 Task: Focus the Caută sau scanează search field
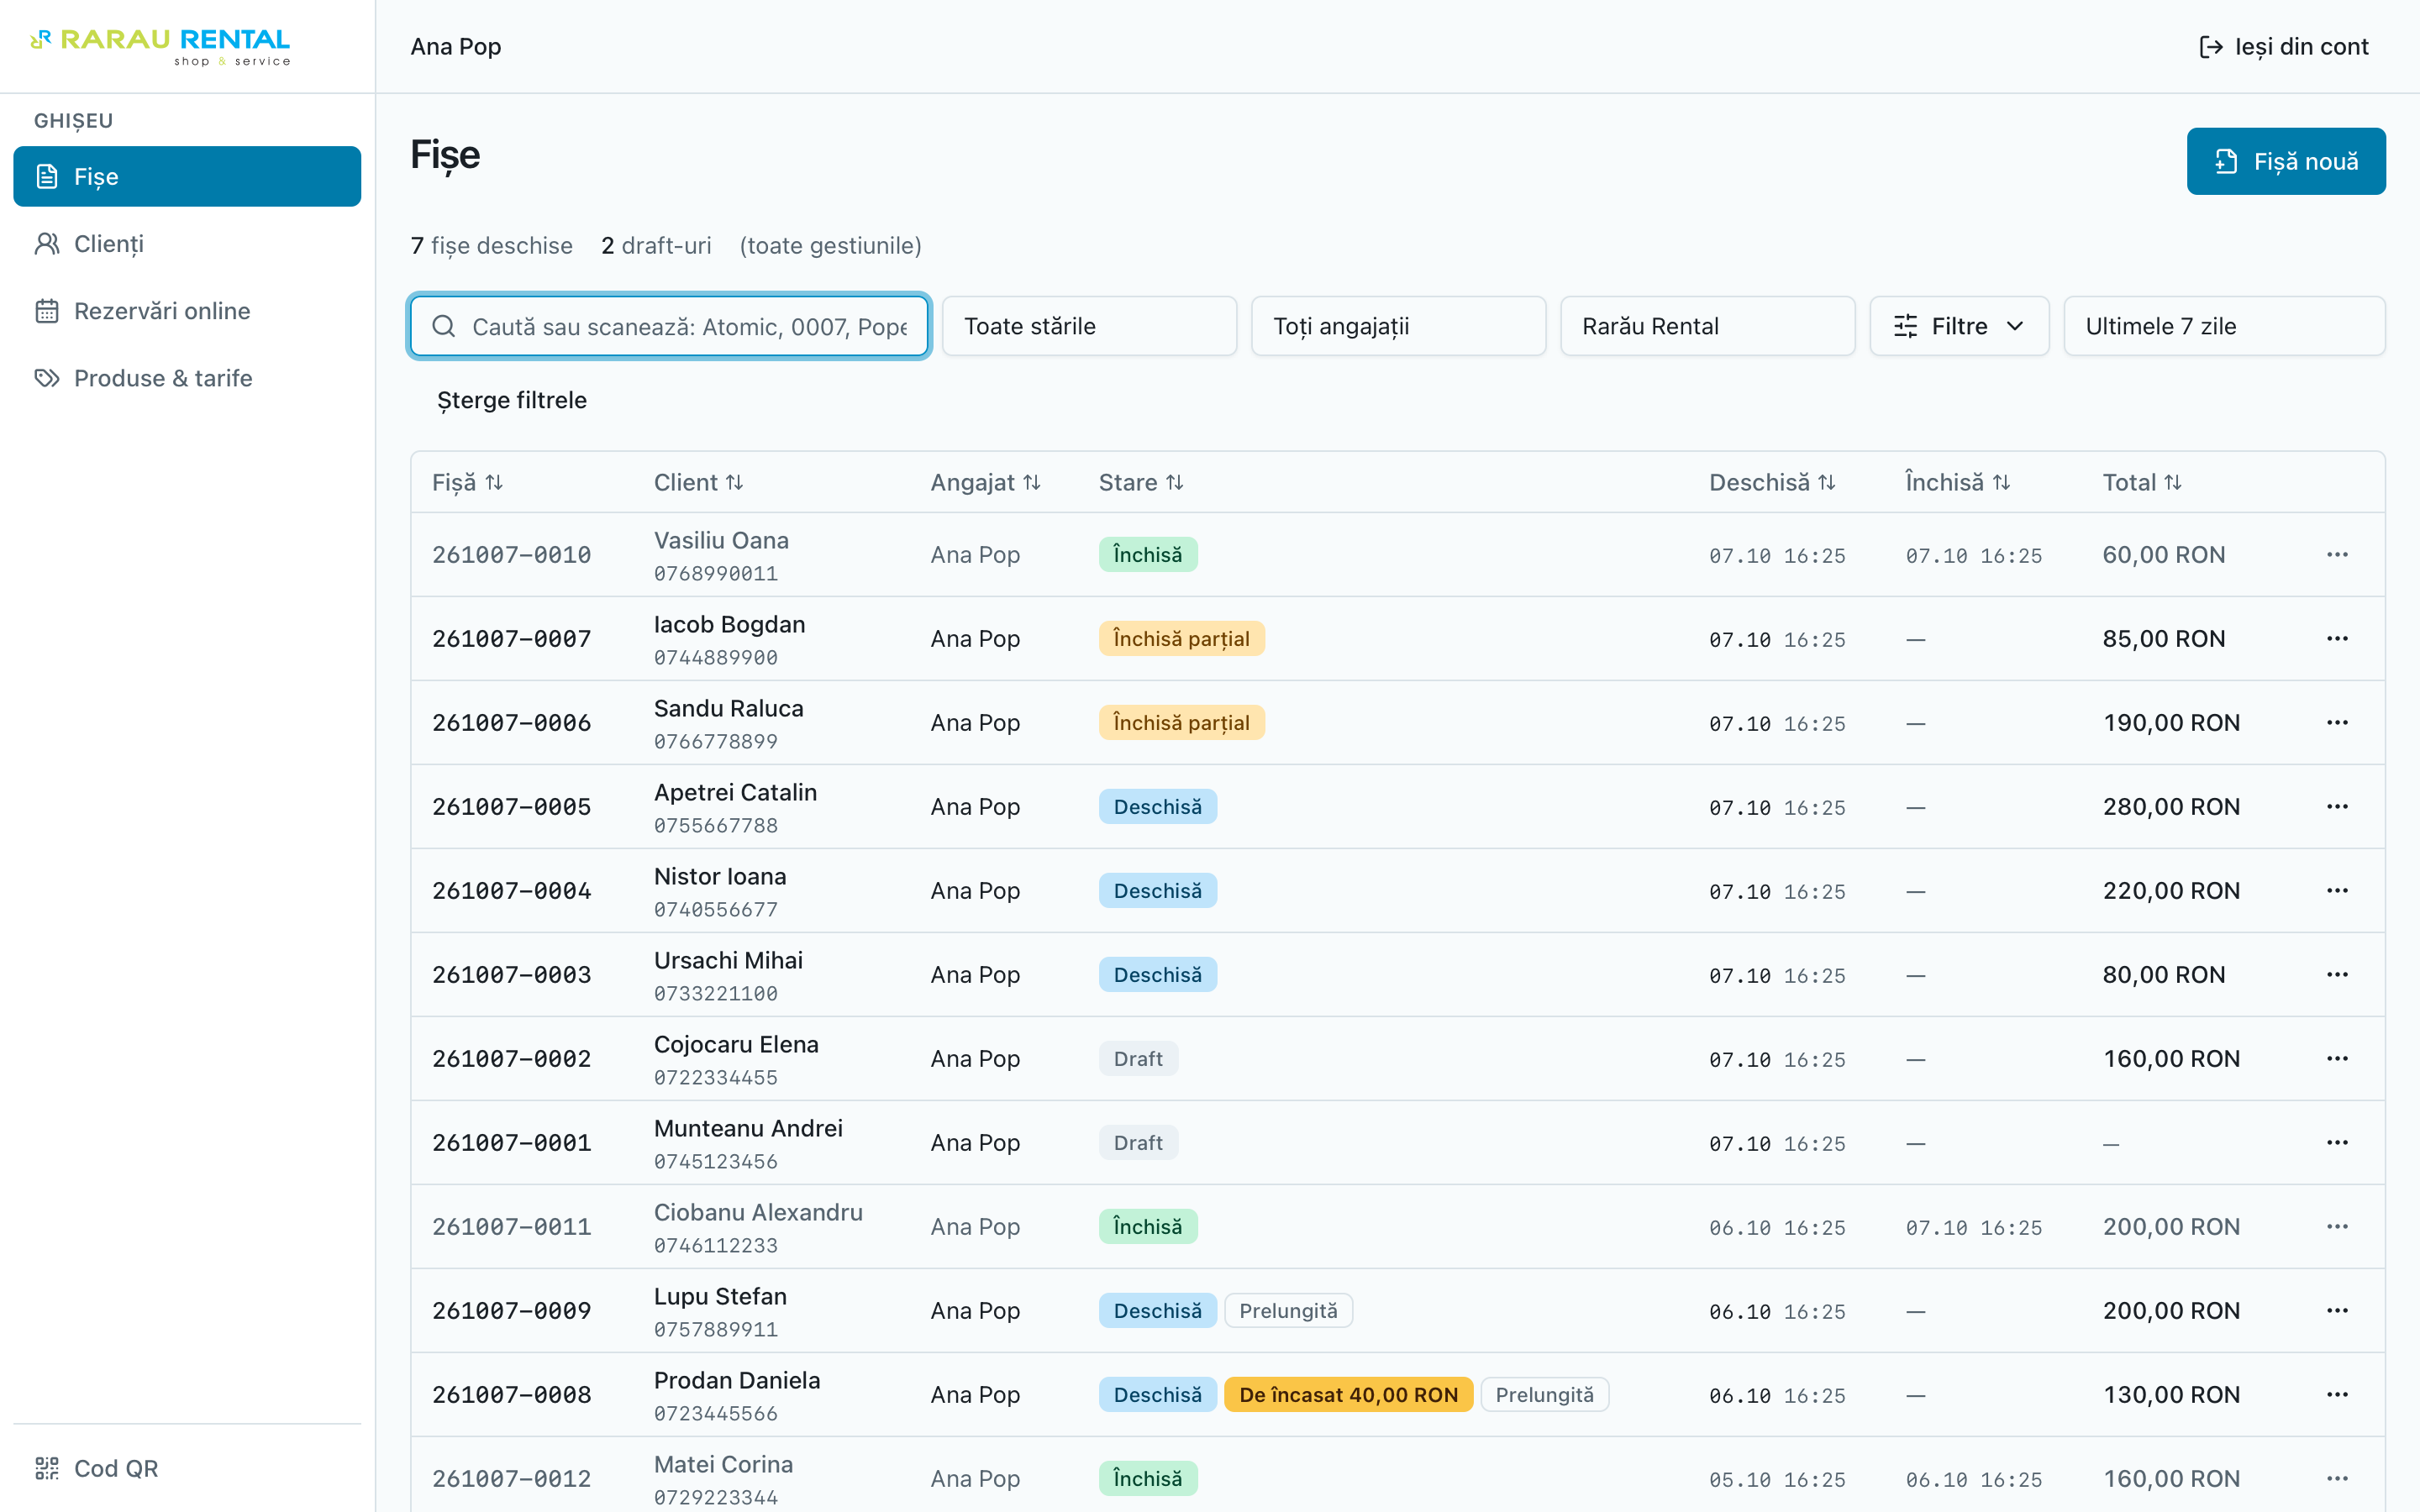(x=669, y=326)
